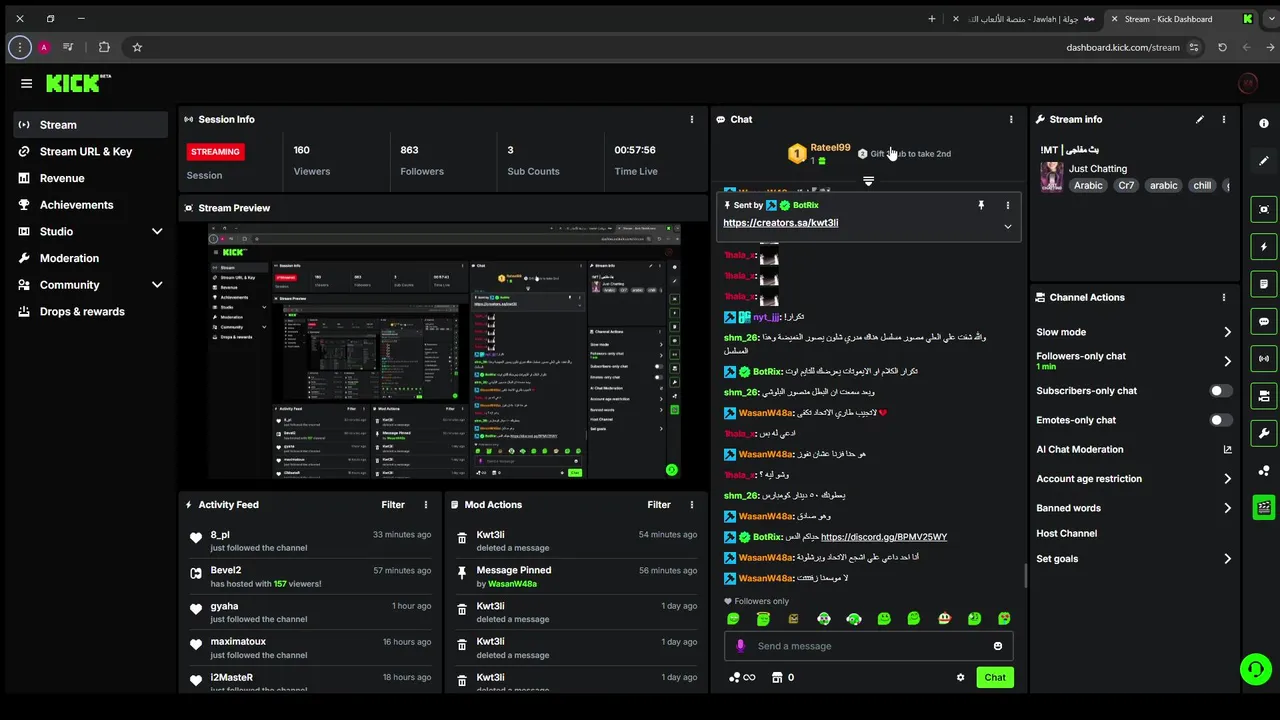This screenshot has height=720, width=1280.
Task: Open Set goals chevron
Action: tap(1227, 559)
